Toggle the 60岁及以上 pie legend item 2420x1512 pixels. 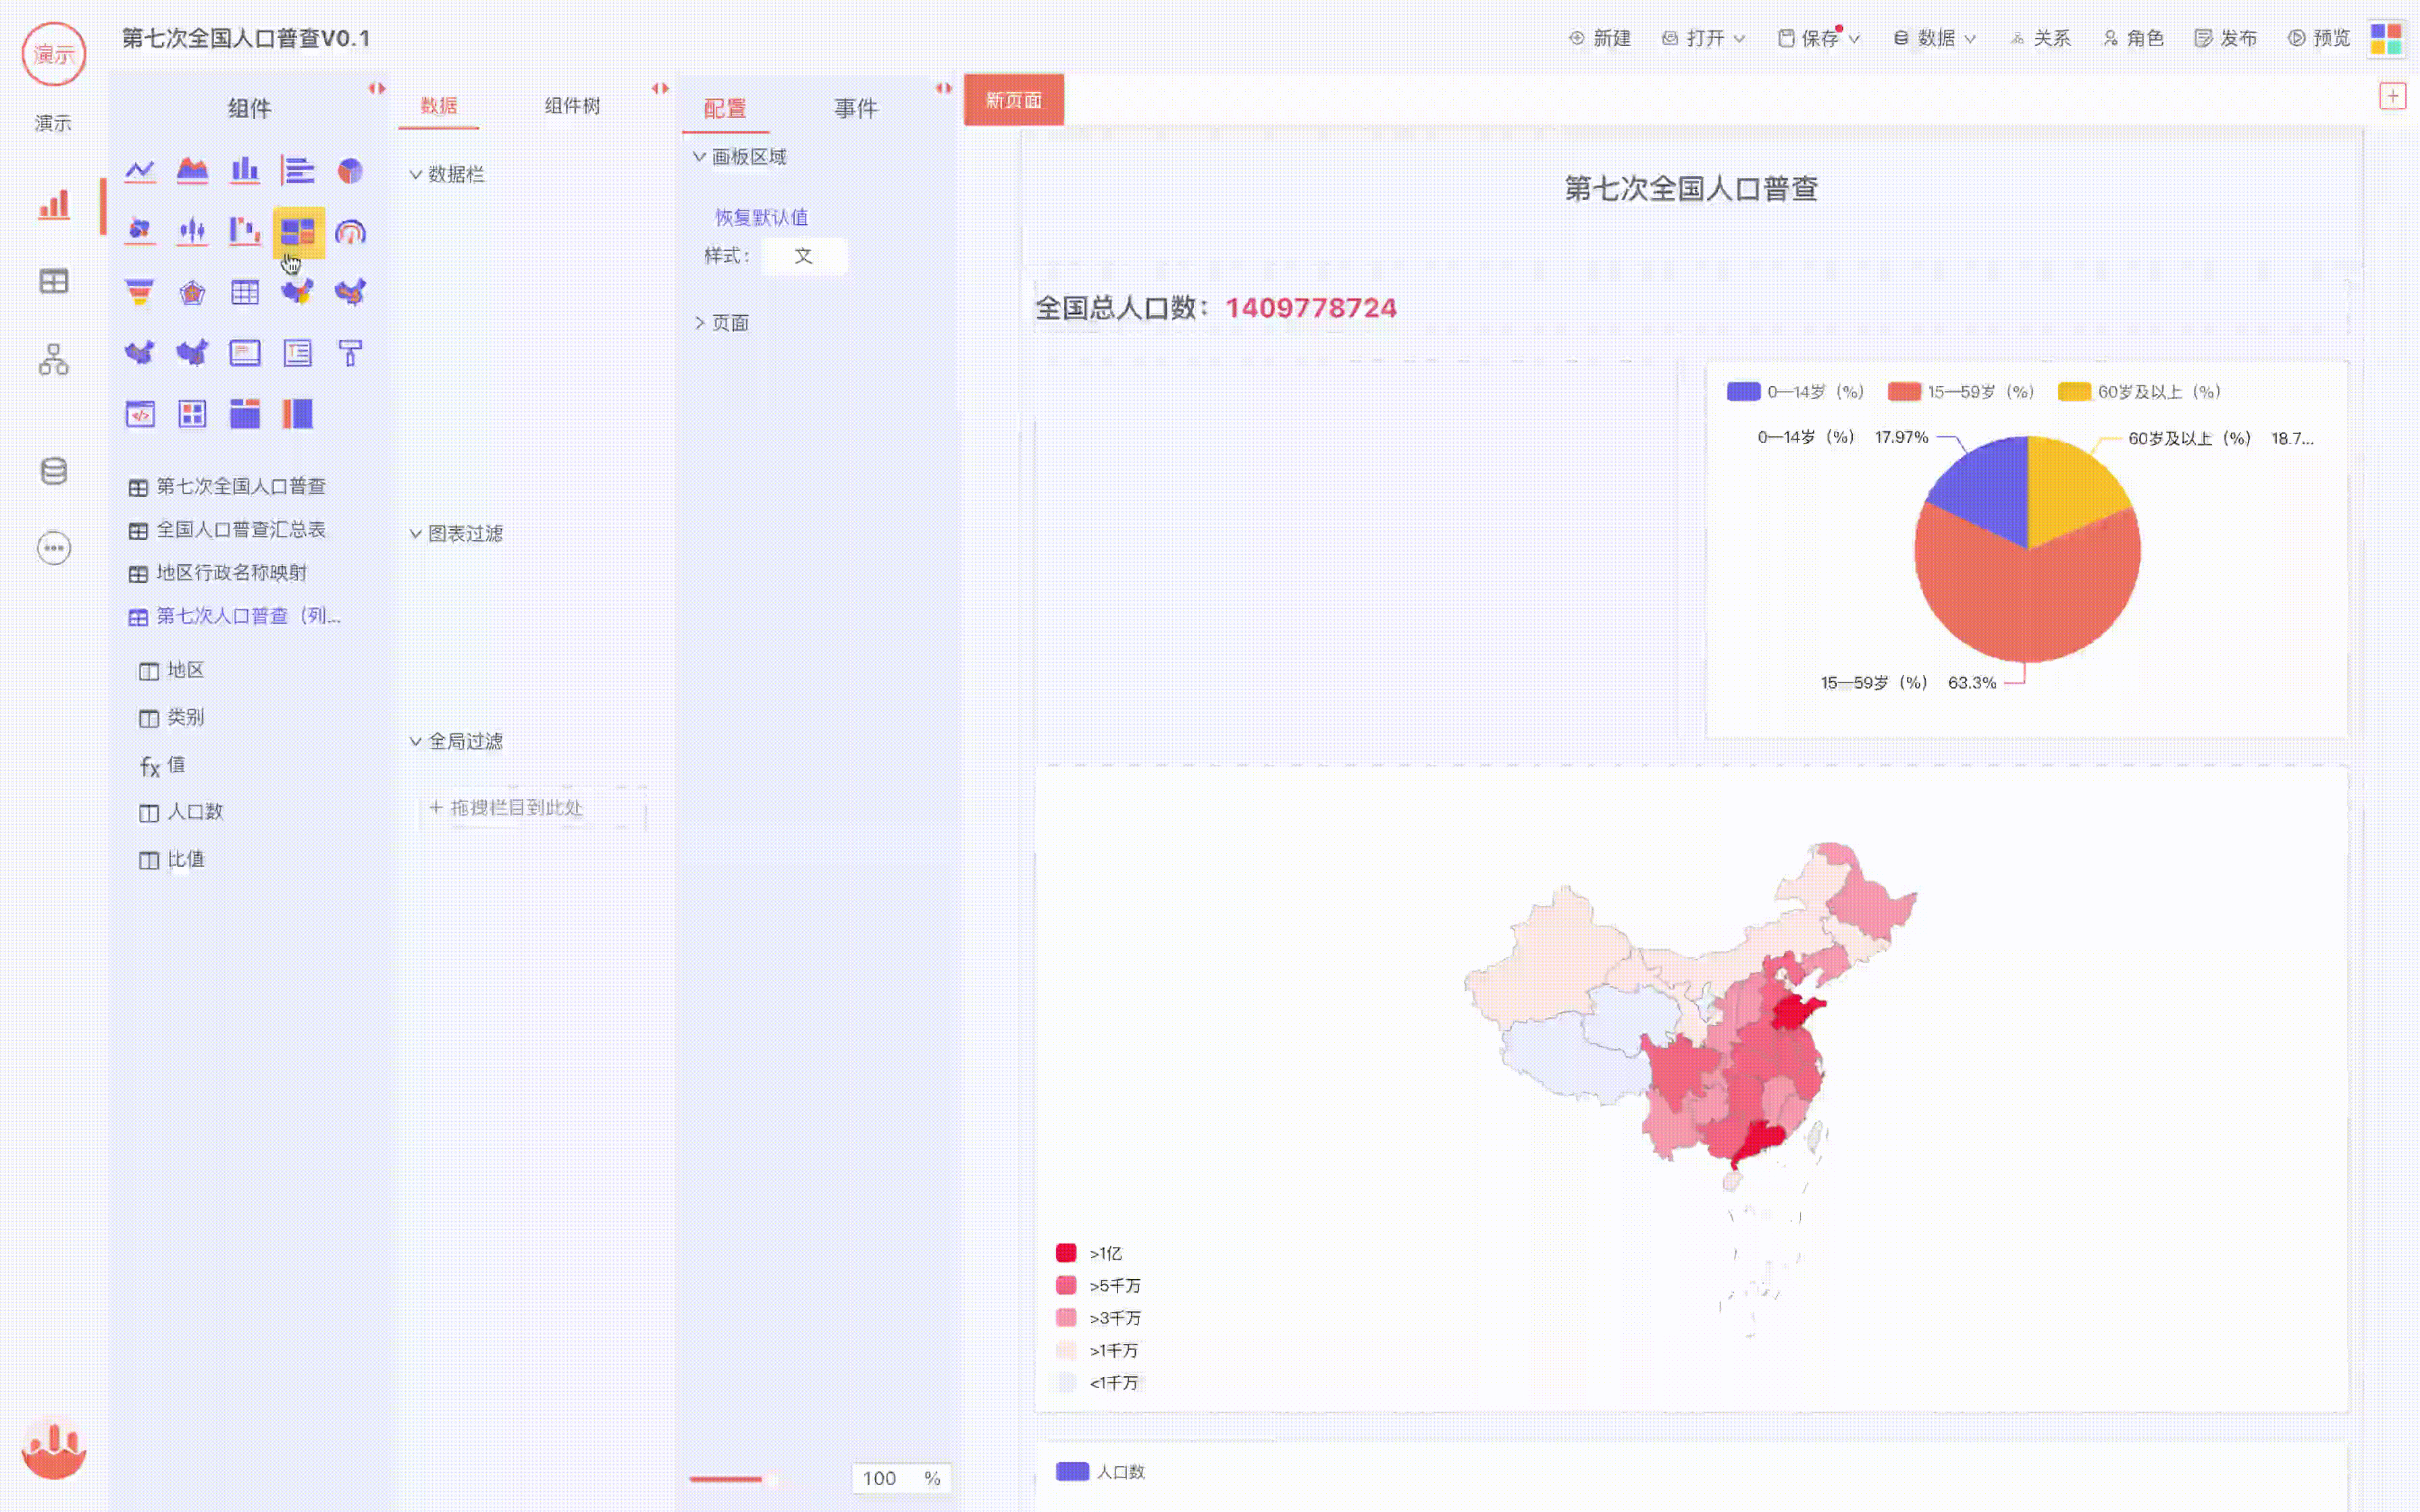2139,392
